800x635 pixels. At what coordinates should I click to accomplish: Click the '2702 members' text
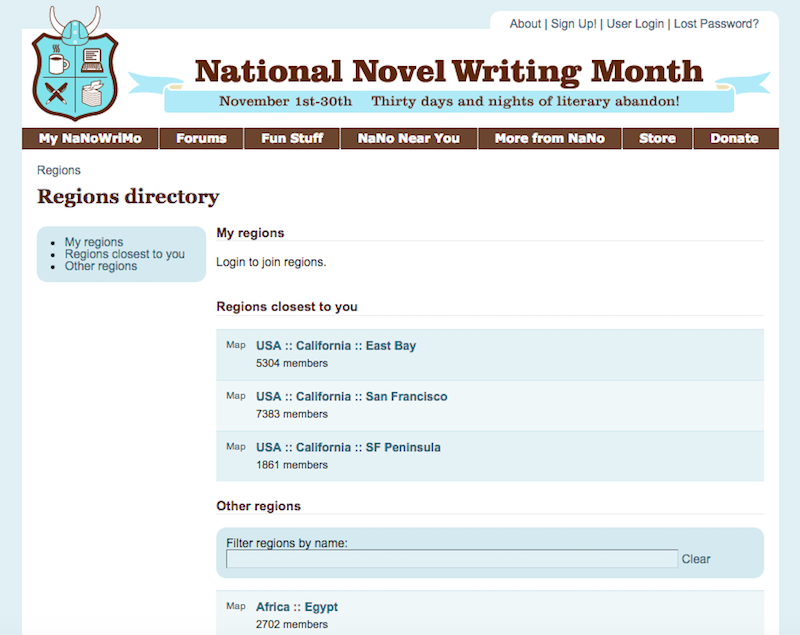tap(292, 624)
